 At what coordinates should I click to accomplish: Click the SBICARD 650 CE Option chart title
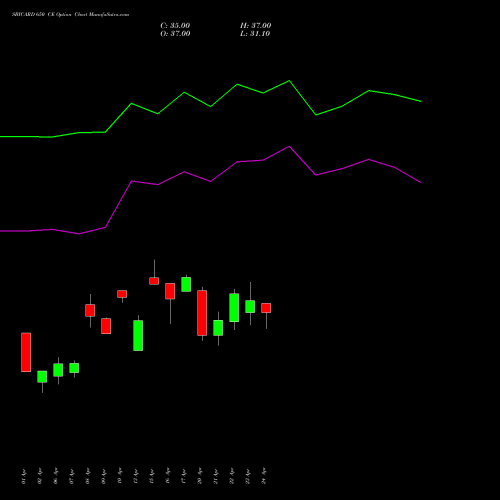[70, 15]
